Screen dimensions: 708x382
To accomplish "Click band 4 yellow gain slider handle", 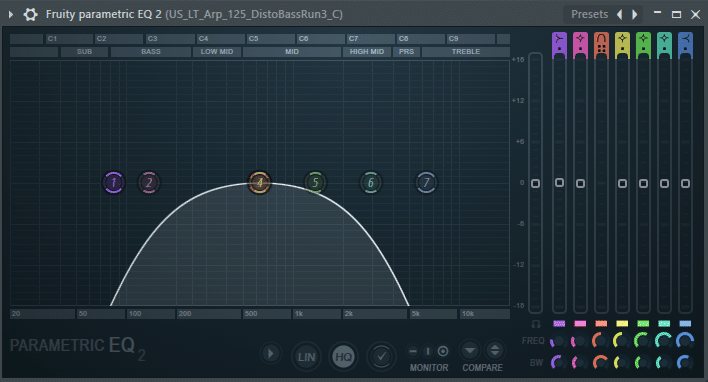I will (x=622, y=183).
